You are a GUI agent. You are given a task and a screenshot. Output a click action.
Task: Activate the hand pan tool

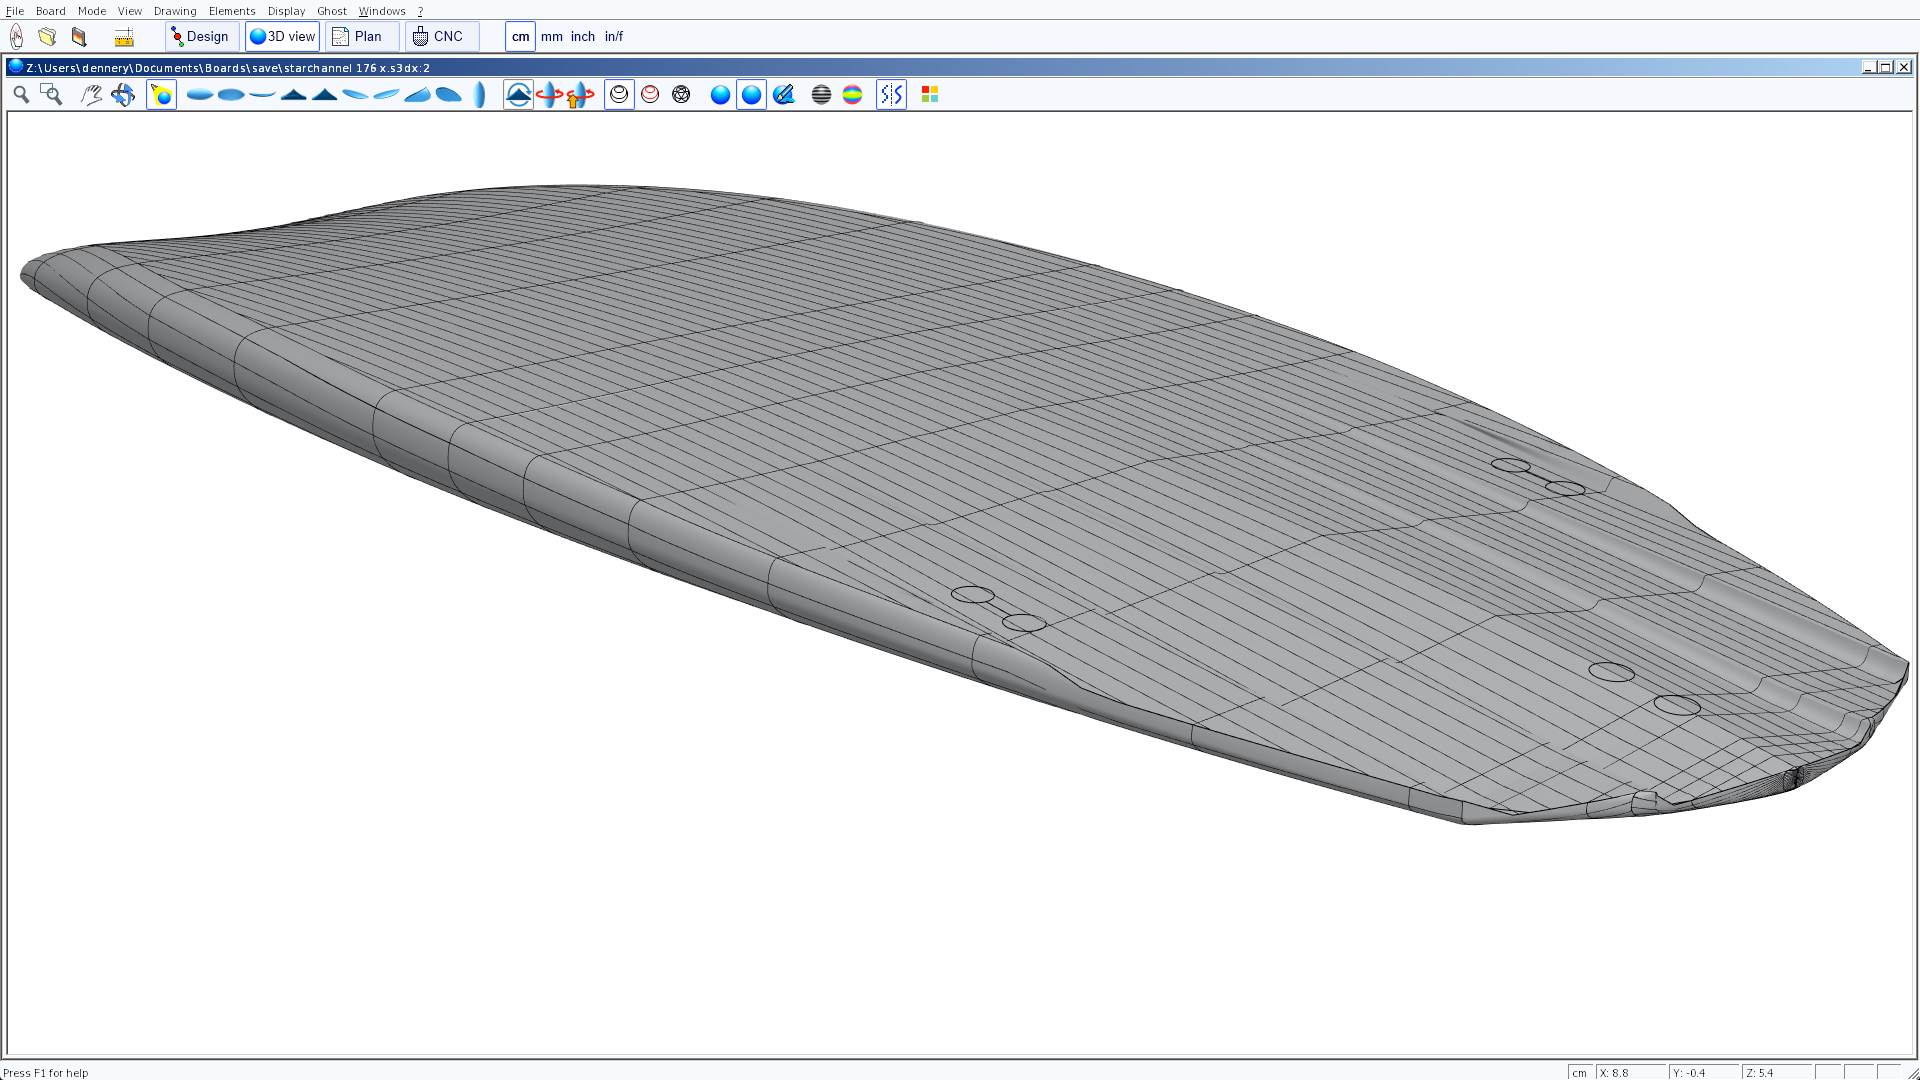(x=91, y=94)
